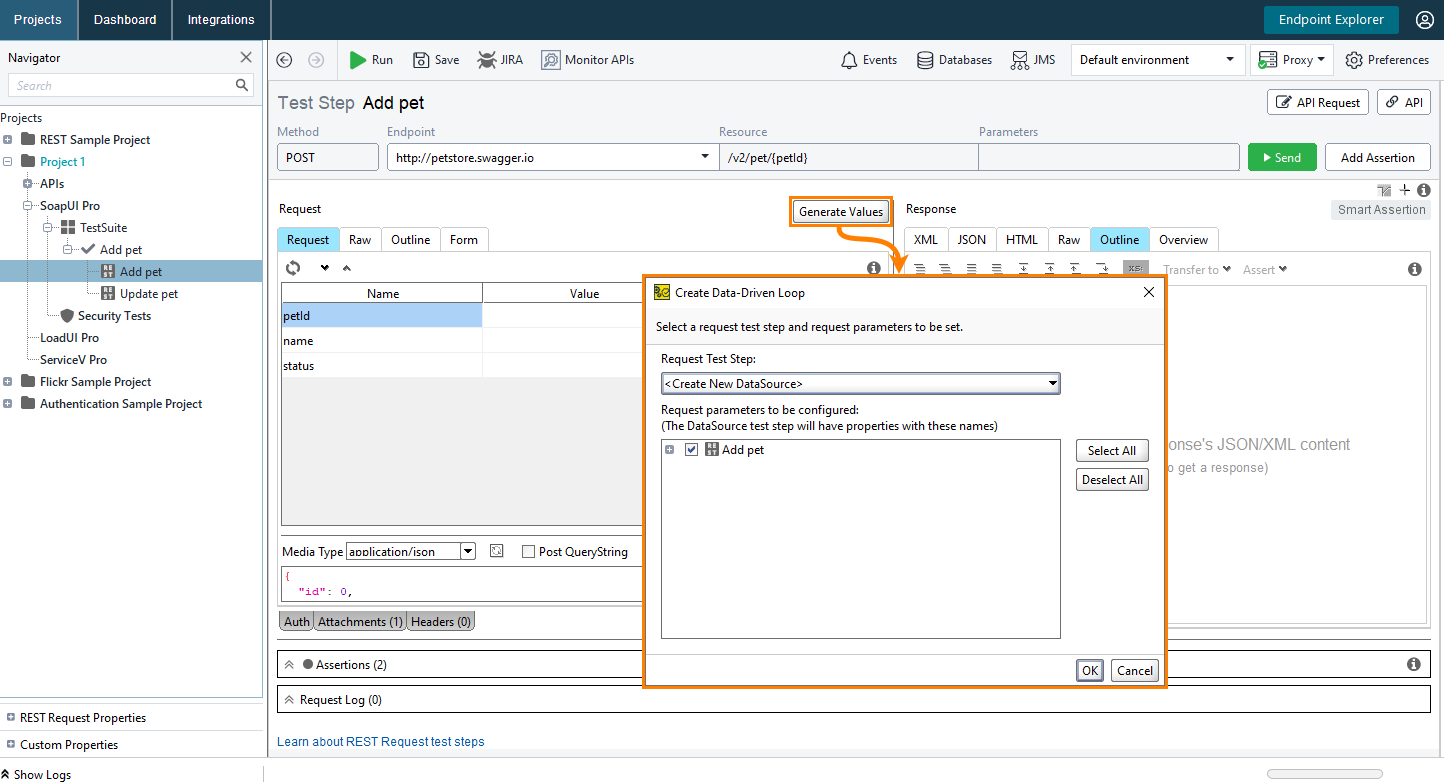Viewport: 1444px width, 784px height.
Task: Expand the Flickr Sample Project node
Action: pos(8,382)
